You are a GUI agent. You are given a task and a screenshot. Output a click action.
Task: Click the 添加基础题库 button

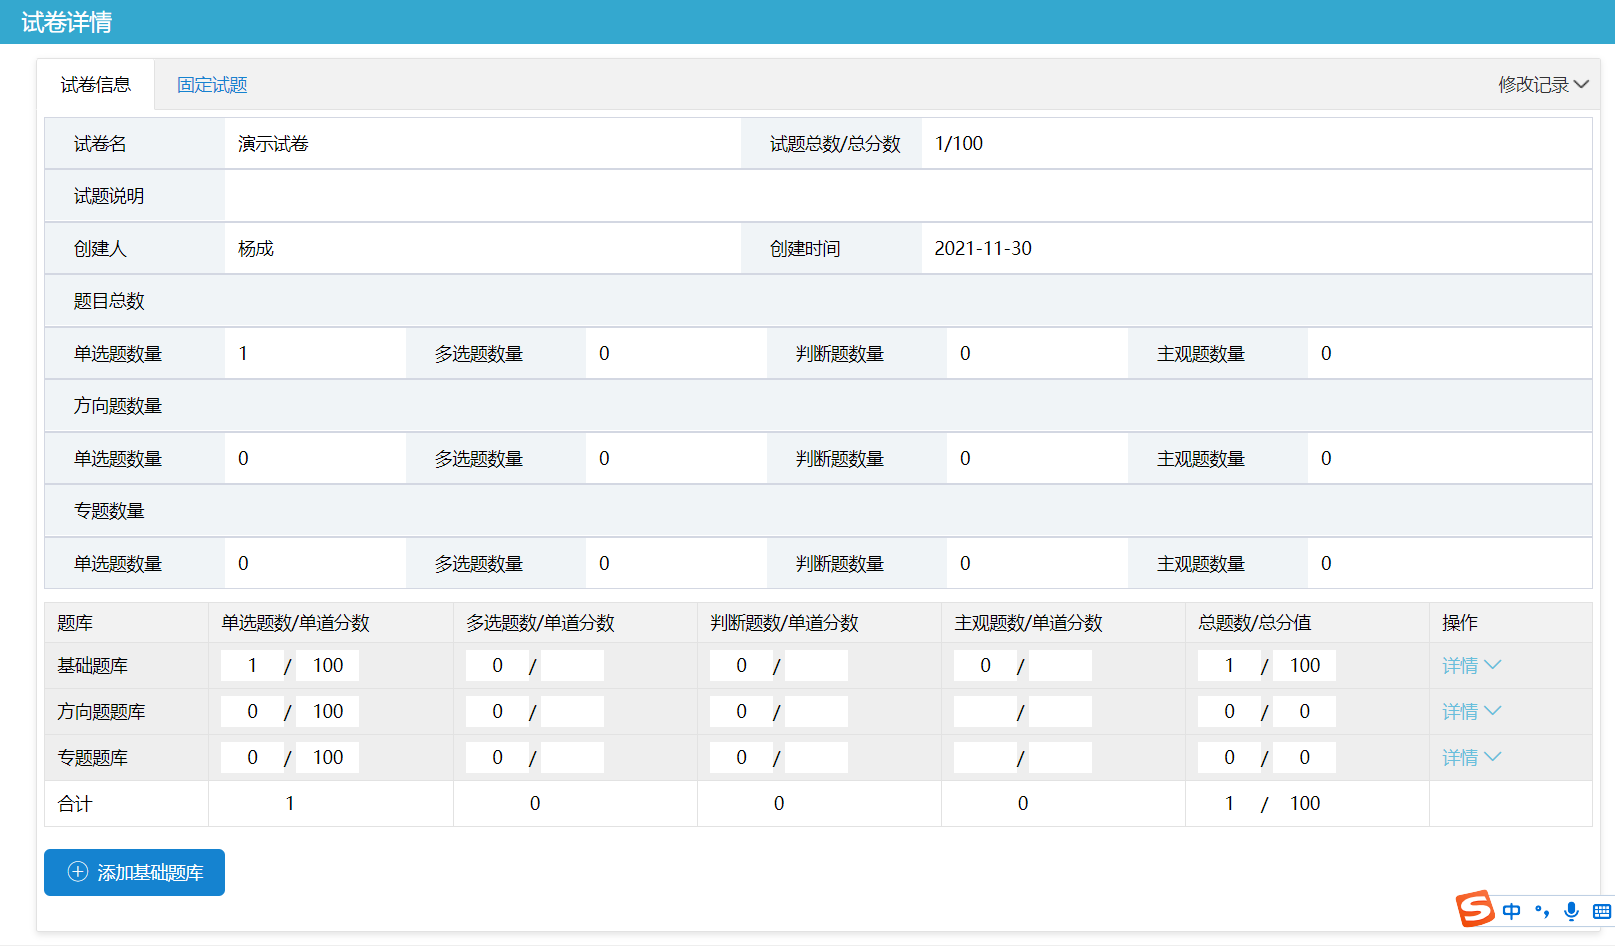pos(134,872)
